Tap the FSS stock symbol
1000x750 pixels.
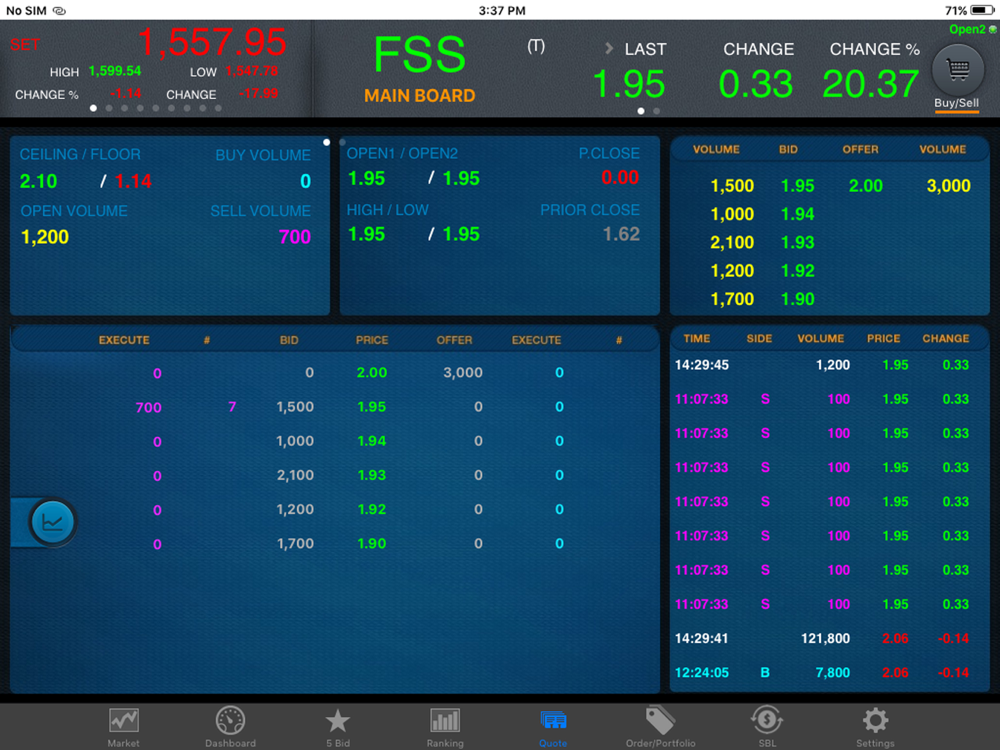(420, 55)
